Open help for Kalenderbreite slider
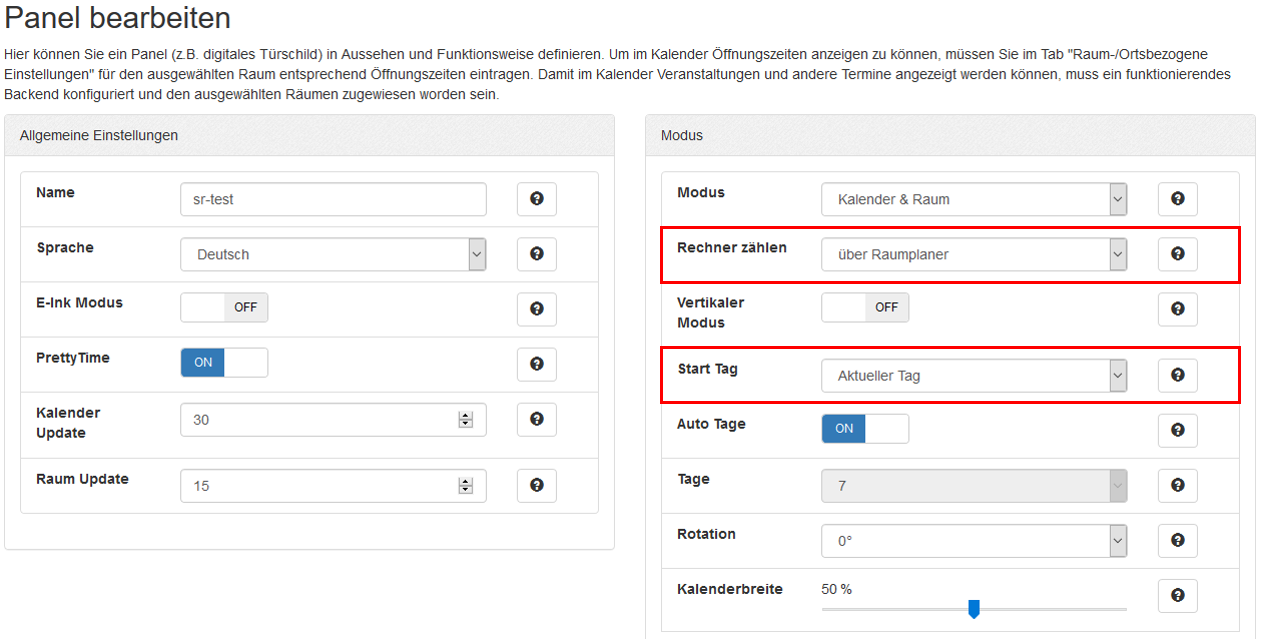The height and width of the screenshot is (639, 1266). (x=1177, y=596)
